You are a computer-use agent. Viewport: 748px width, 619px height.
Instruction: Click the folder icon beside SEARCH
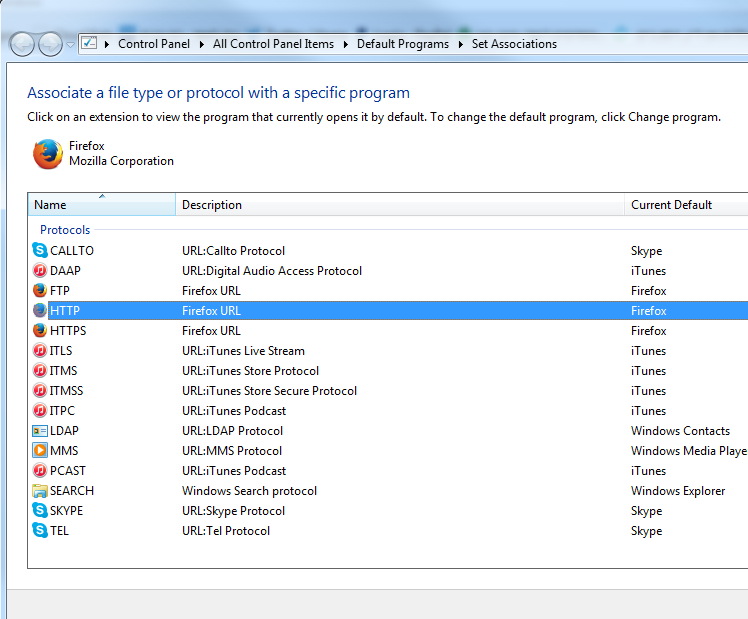tap(40, 491)
